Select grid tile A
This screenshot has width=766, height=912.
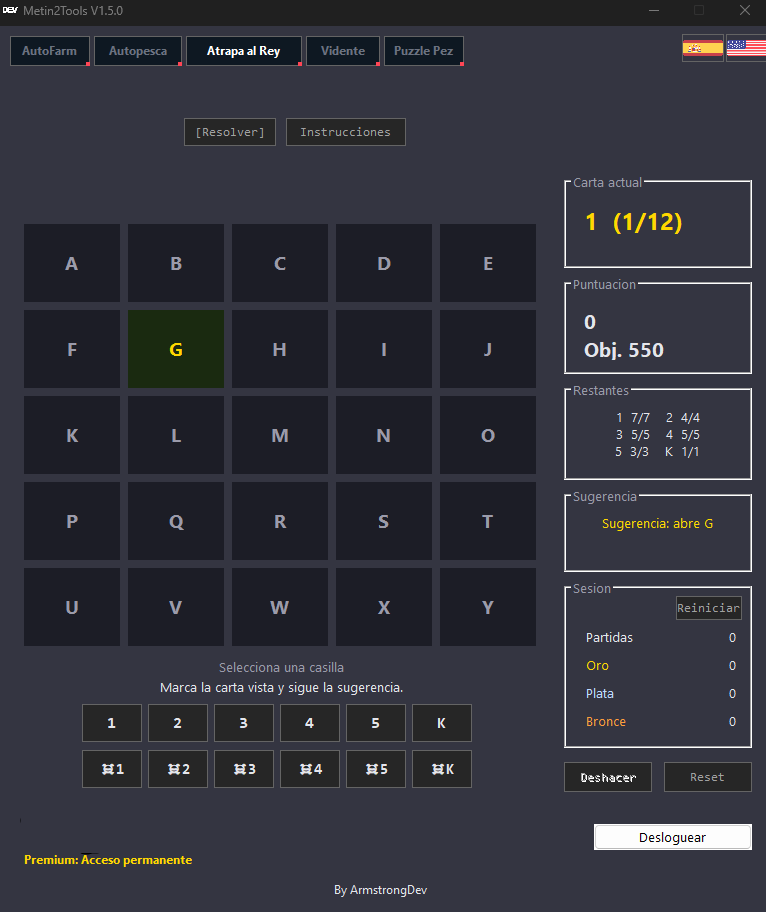(x=72, y=263)
